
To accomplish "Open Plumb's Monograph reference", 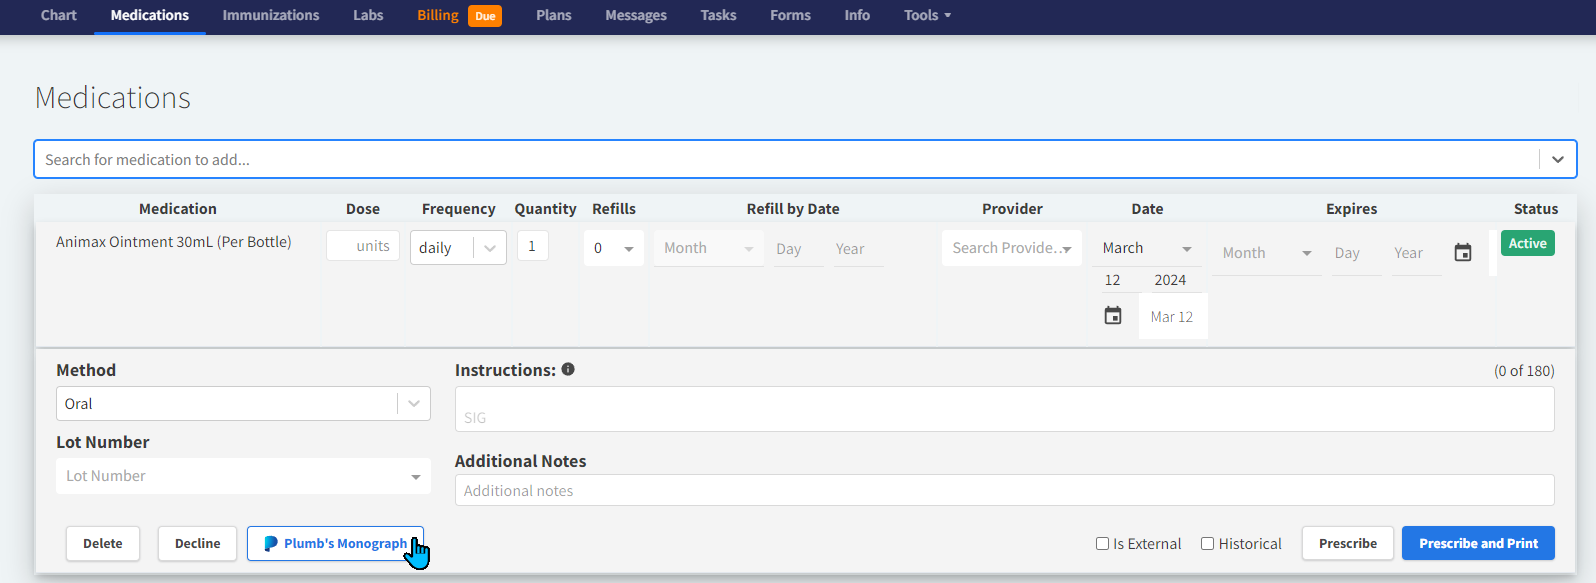I will click(336, 543).
